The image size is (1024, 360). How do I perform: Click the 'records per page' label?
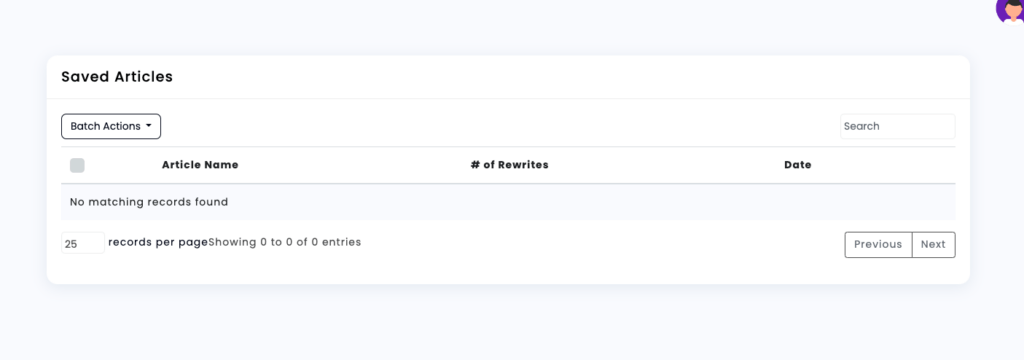pos(158,242)
